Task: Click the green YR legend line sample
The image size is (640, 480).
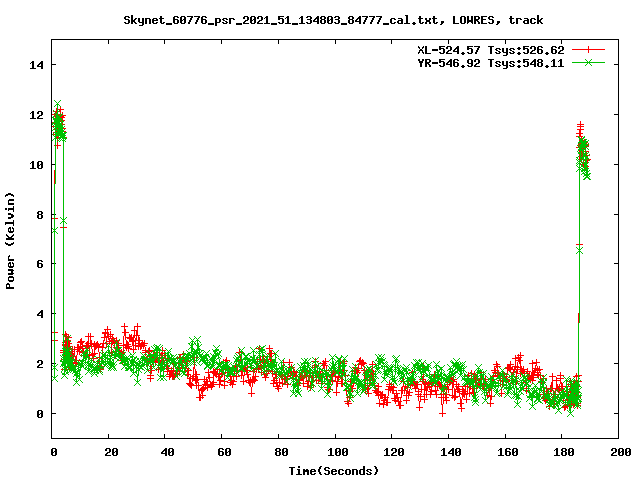Action: pos(588,62)
